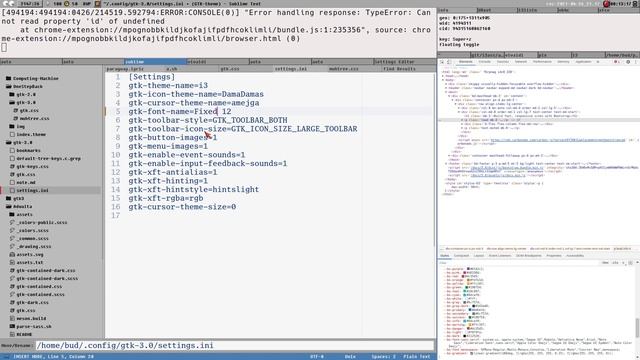
Task: Switch to the a.sh editor tab
Action: [x=172, y=69]
